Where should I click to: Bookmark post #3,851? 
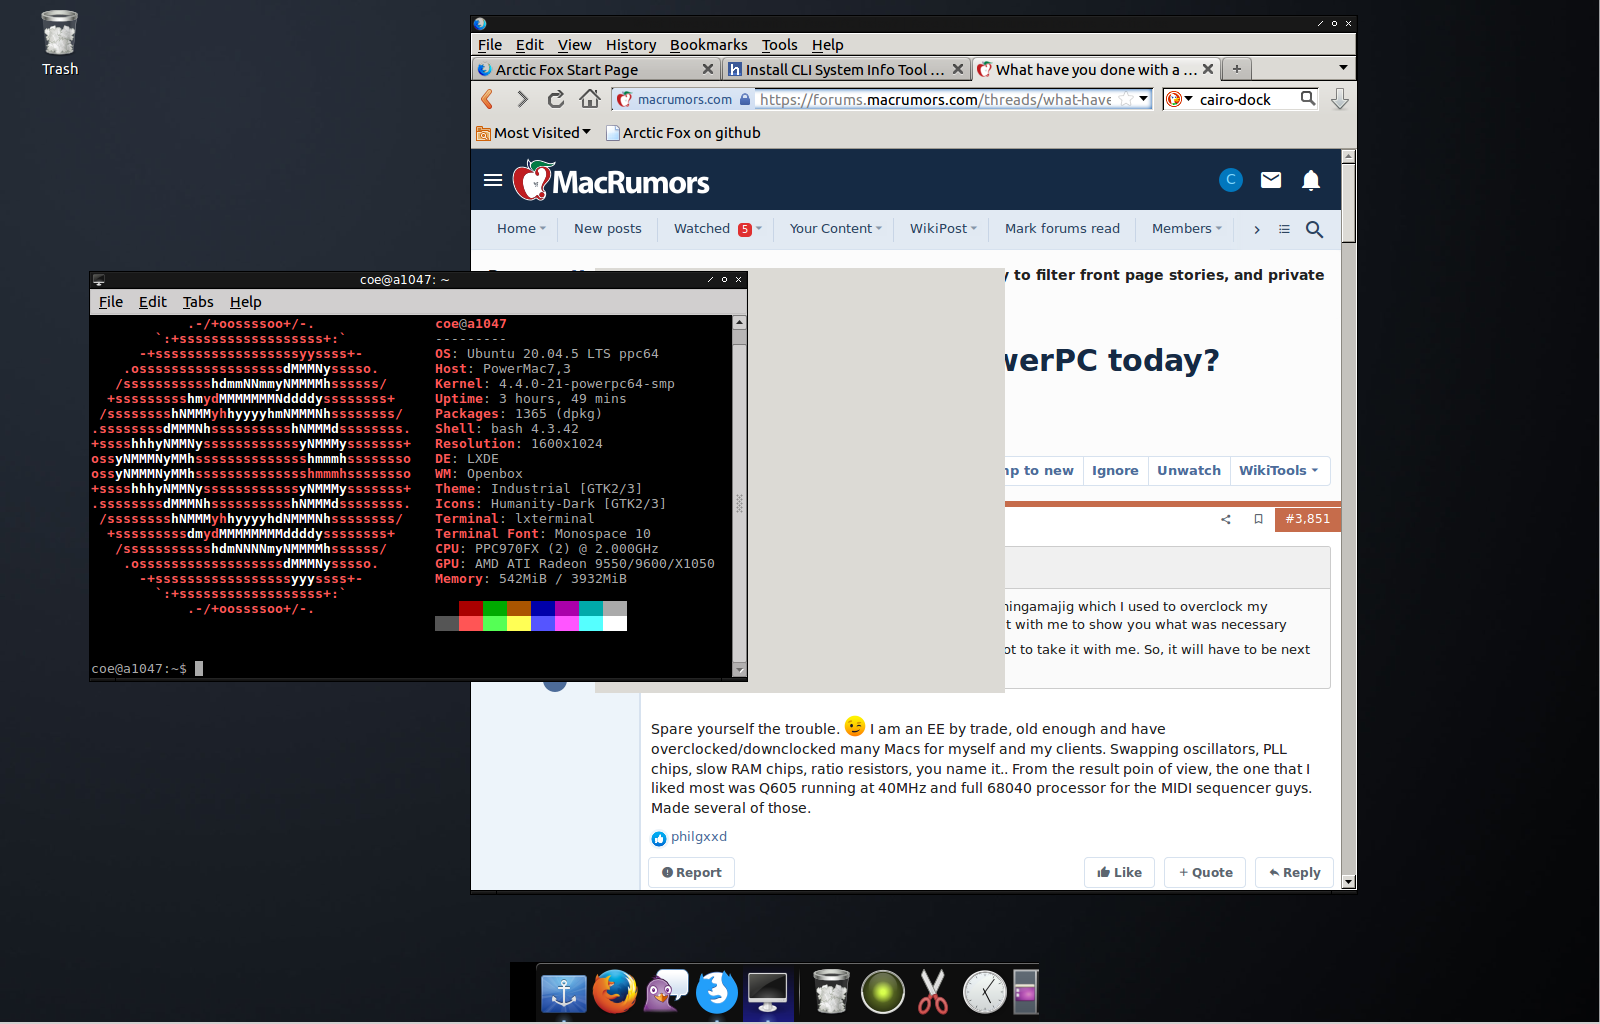(x=1258, y=519)
